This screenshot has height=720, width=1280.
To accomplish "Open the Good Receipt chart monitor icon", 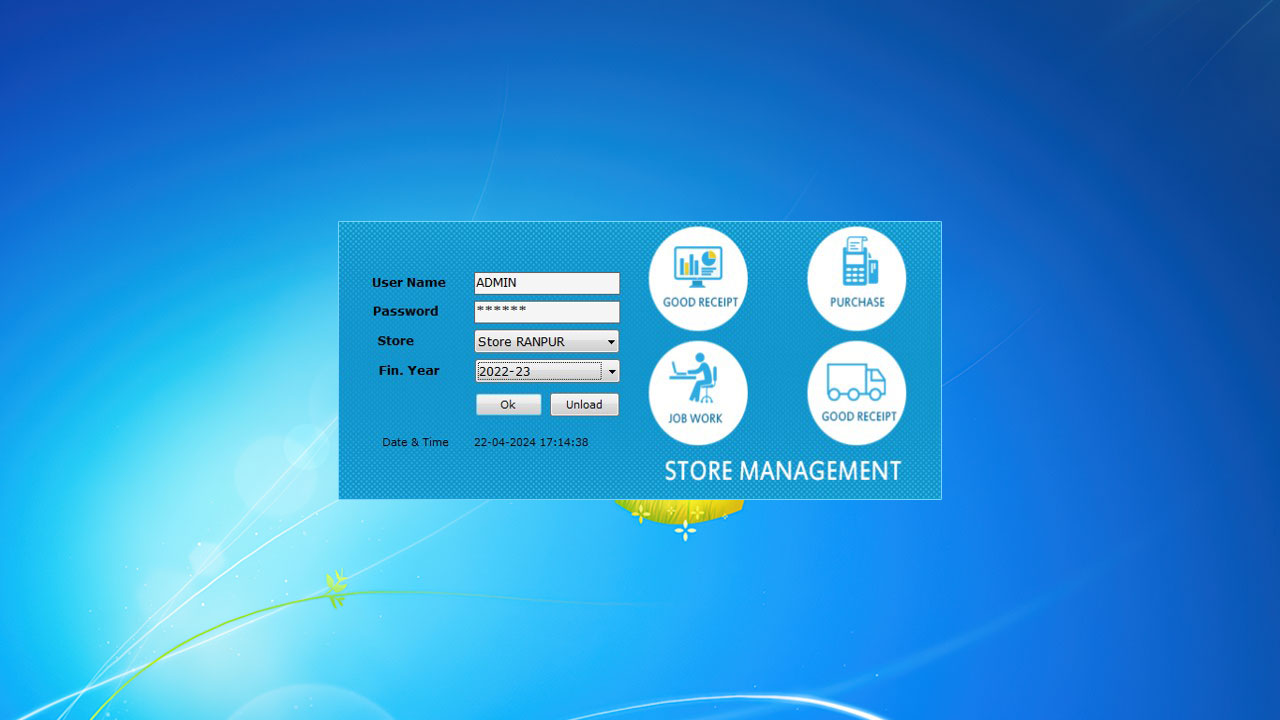I will 698,265.
